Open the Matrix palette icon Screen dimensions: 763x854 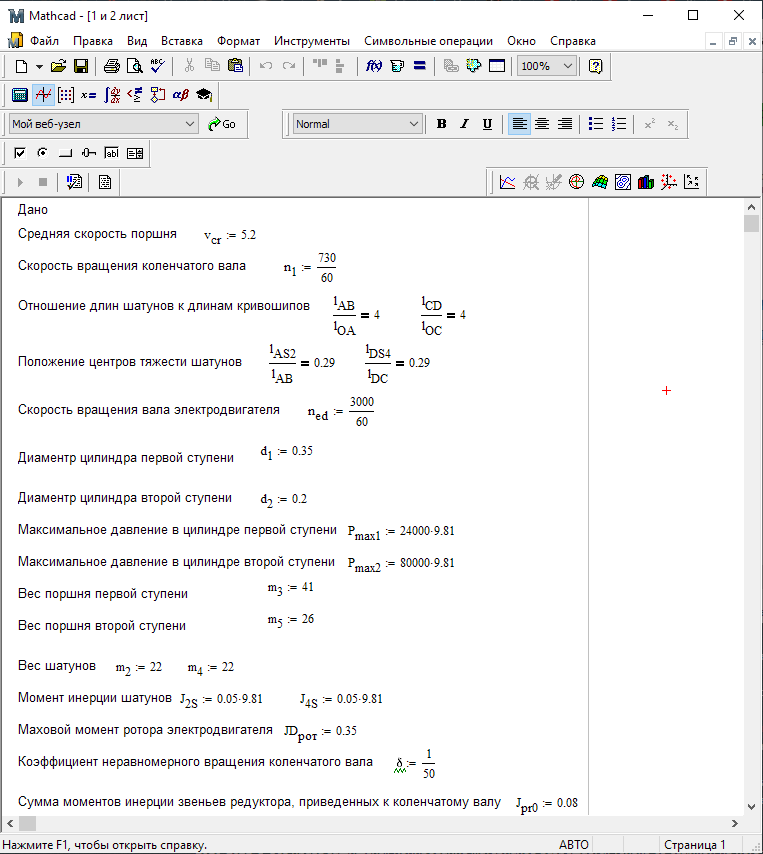coord(66,95)
